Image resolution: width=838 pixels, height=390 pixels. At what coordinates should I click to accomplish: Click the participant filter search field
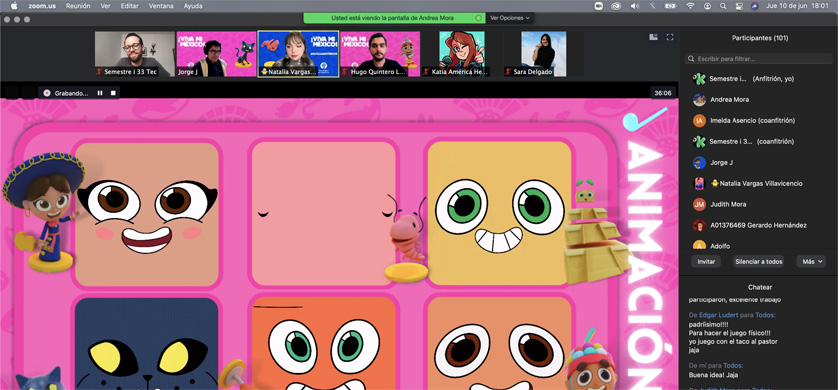pos(758,59)
